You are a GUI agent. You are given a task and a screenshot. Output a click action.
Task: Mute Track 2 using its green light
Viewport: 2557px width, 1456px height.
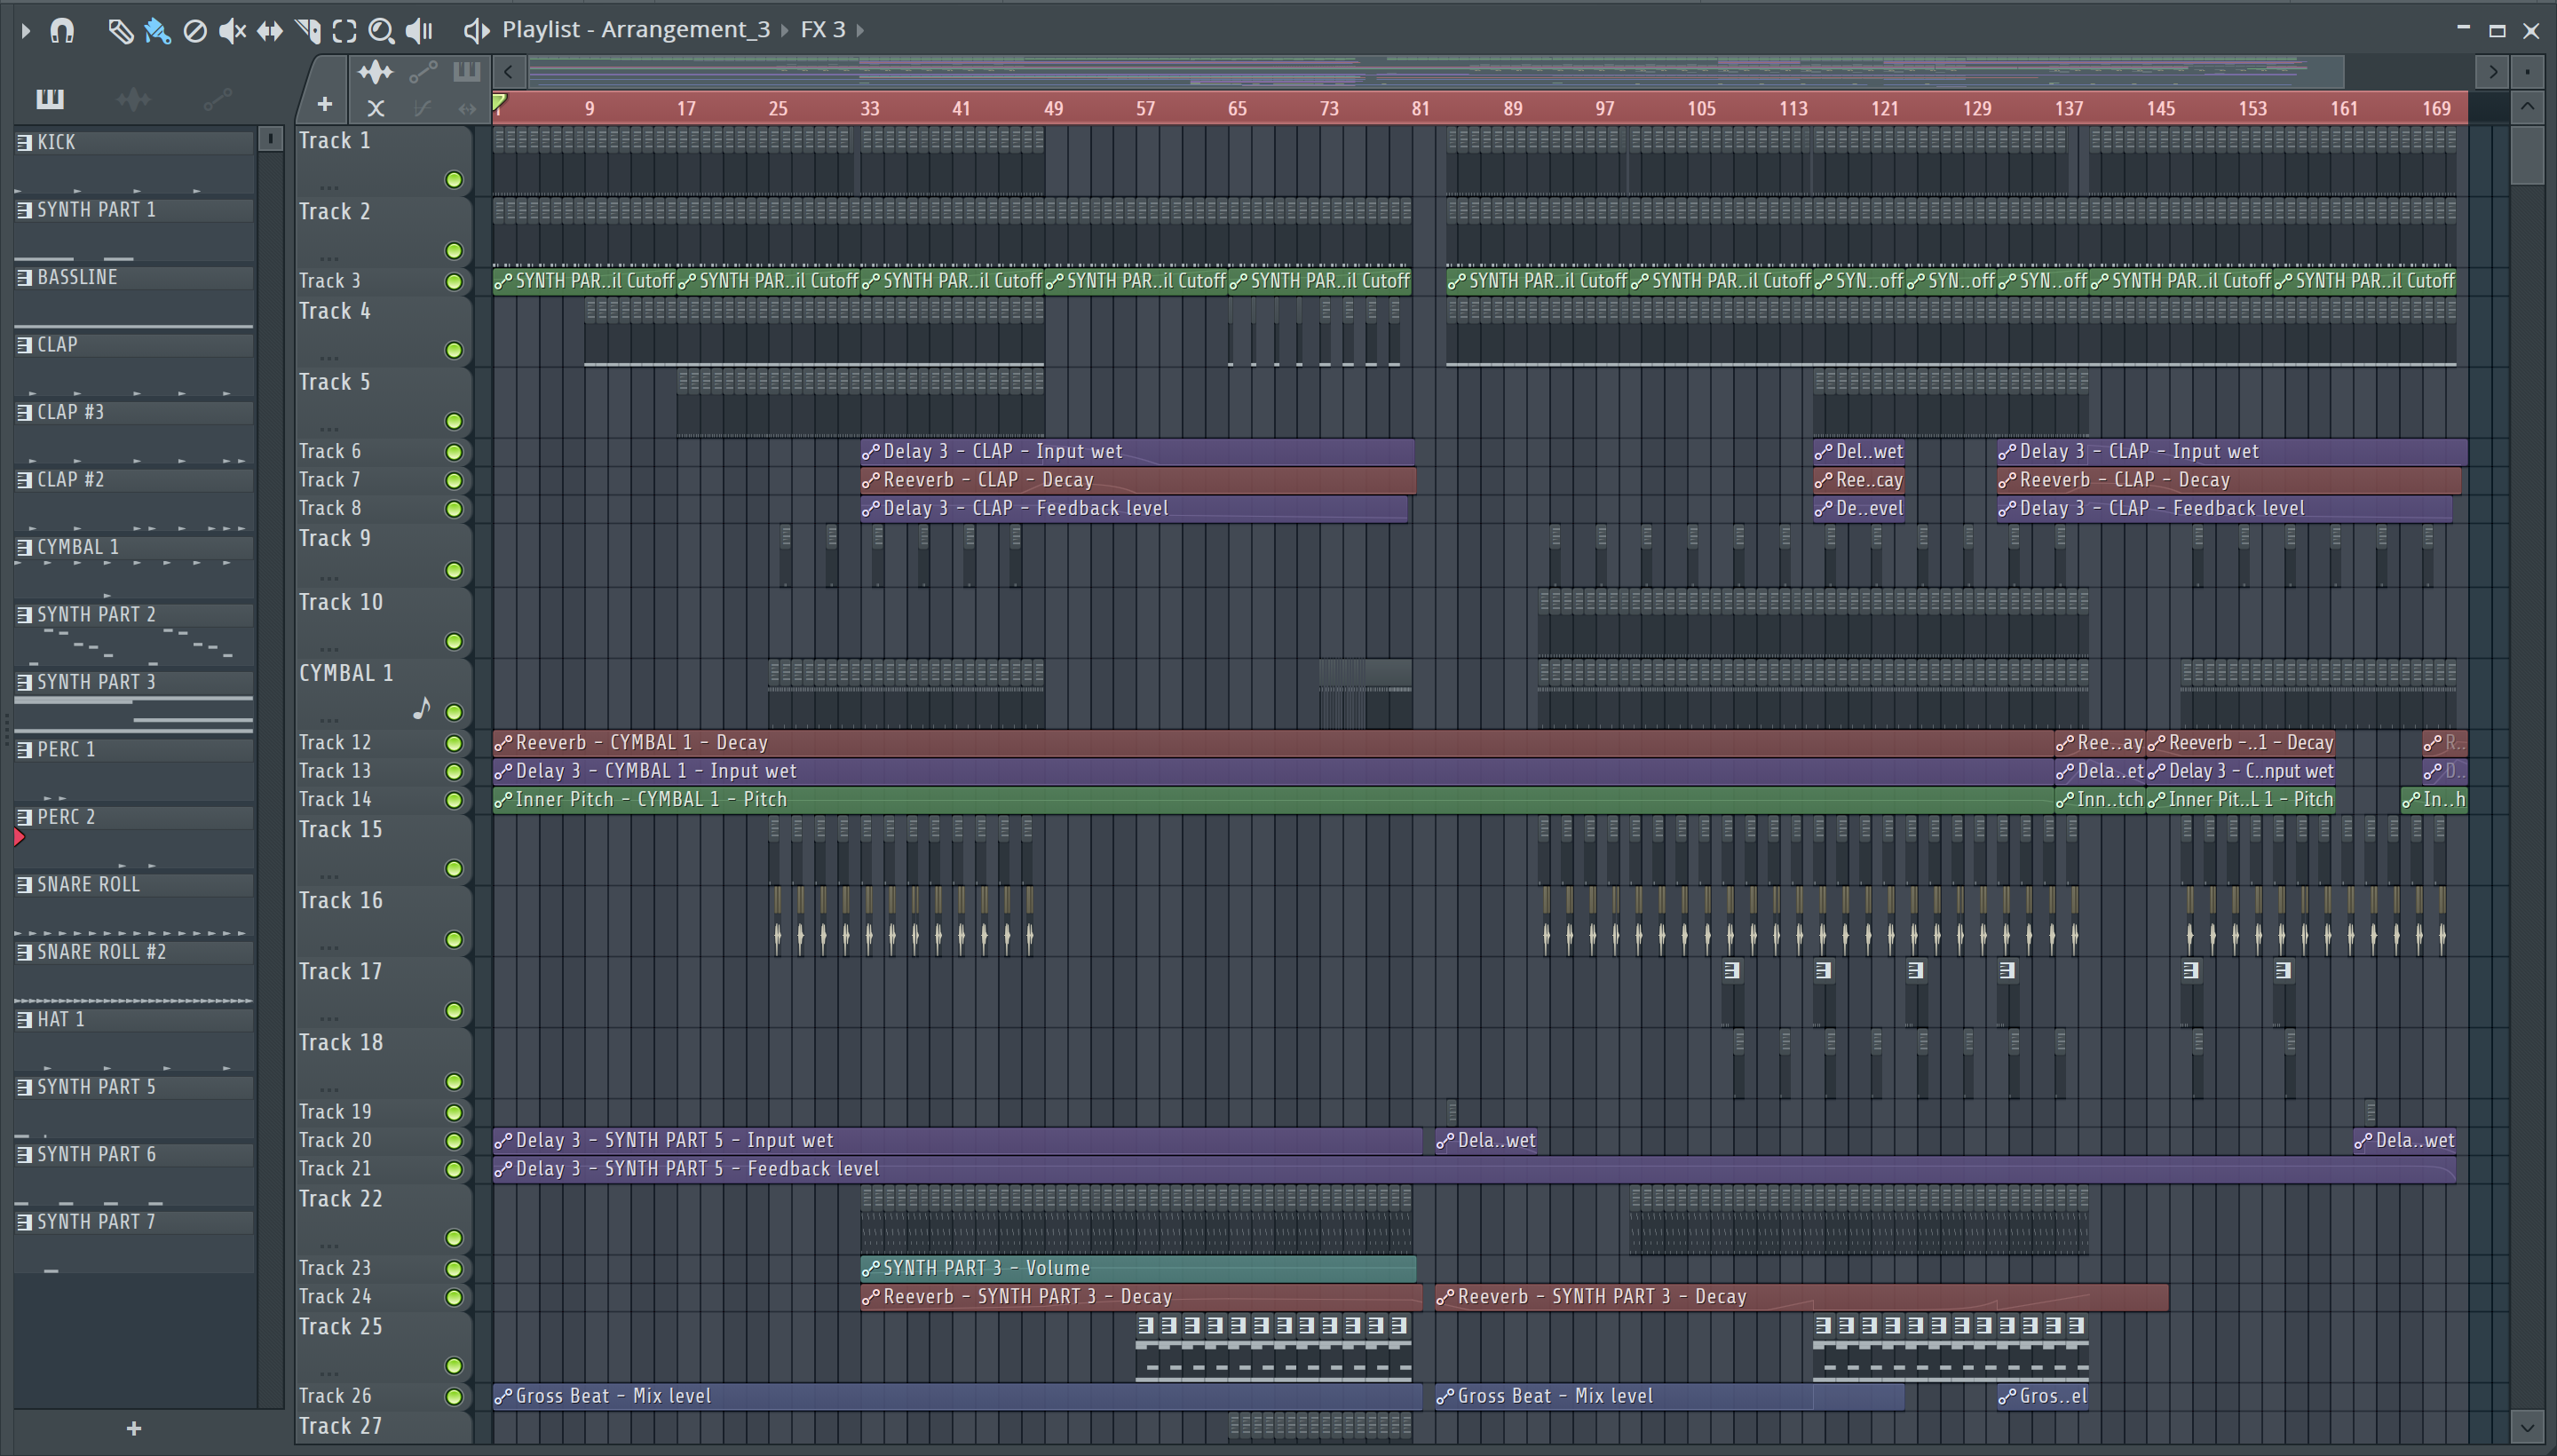[x=454, y=251]
